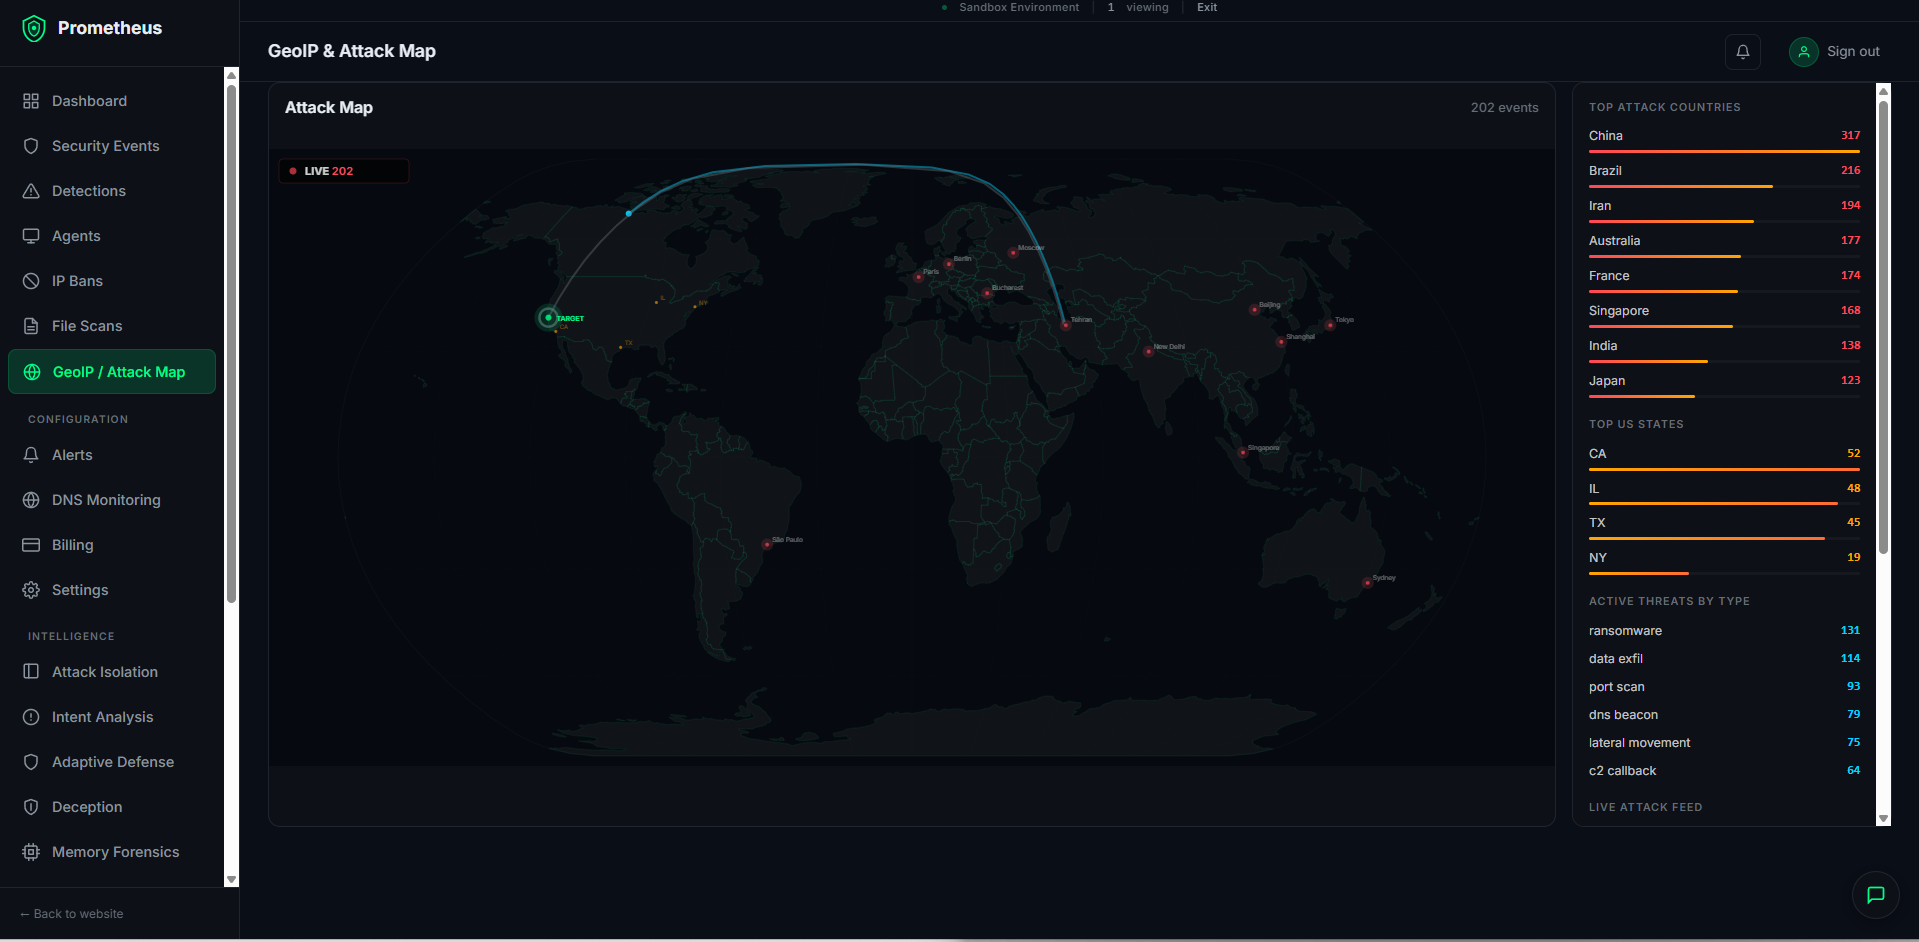Click the Security Events shield icon
1919x942 pixels.
tap(31, 146)
